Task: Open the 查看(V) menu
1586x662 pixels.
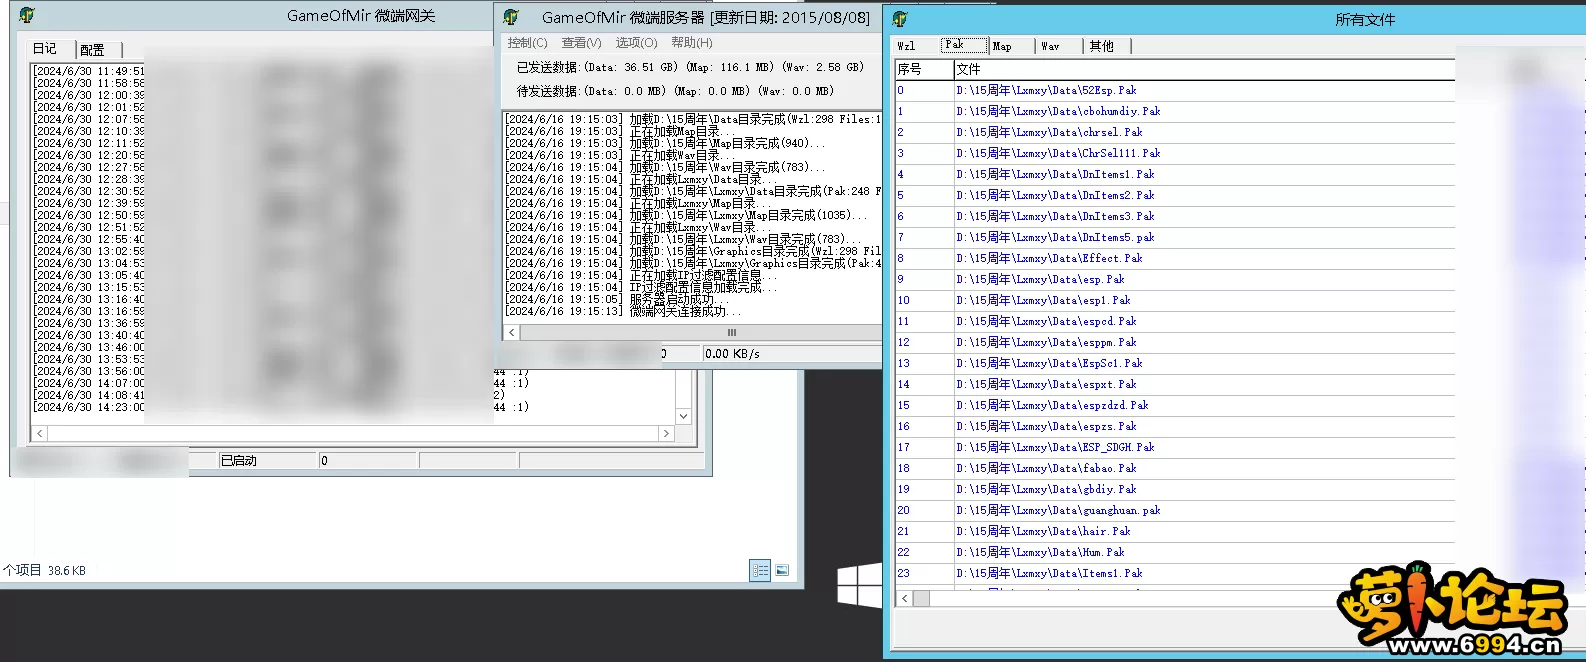Action: pos(581,43)
